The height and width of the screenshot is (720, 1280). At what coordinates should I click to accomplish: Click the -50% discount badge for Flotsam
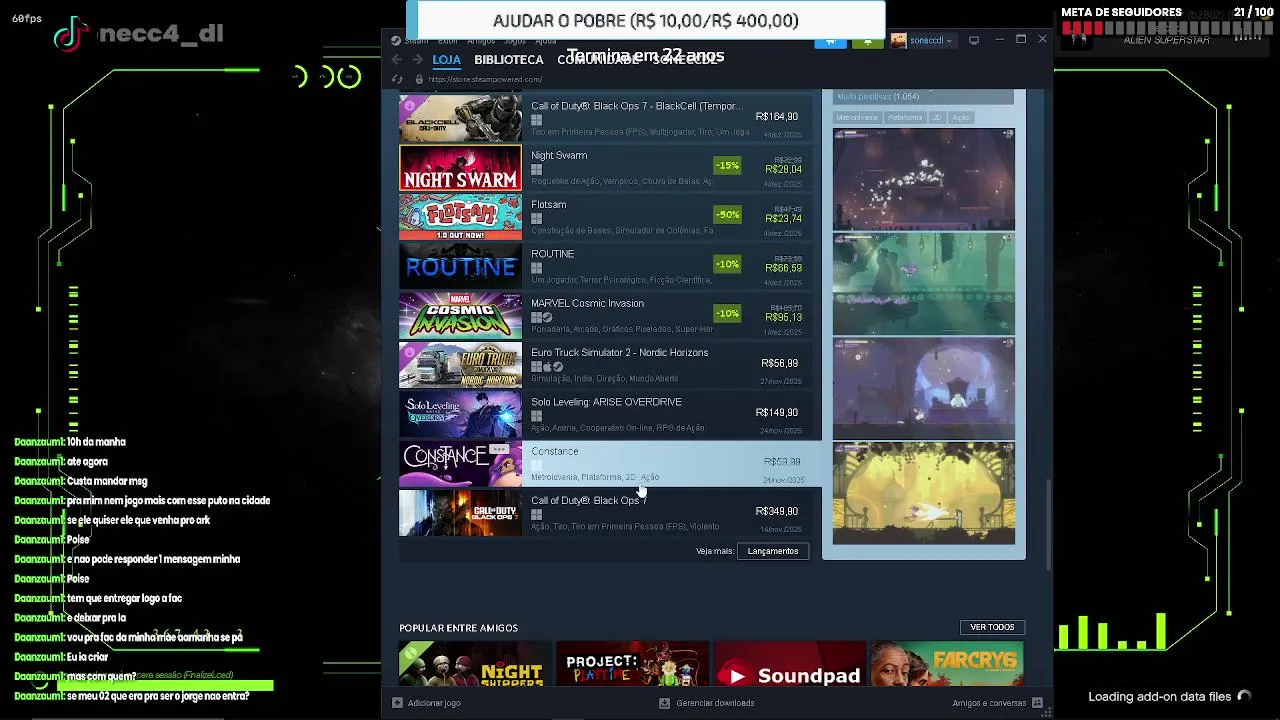click(727, 215)
